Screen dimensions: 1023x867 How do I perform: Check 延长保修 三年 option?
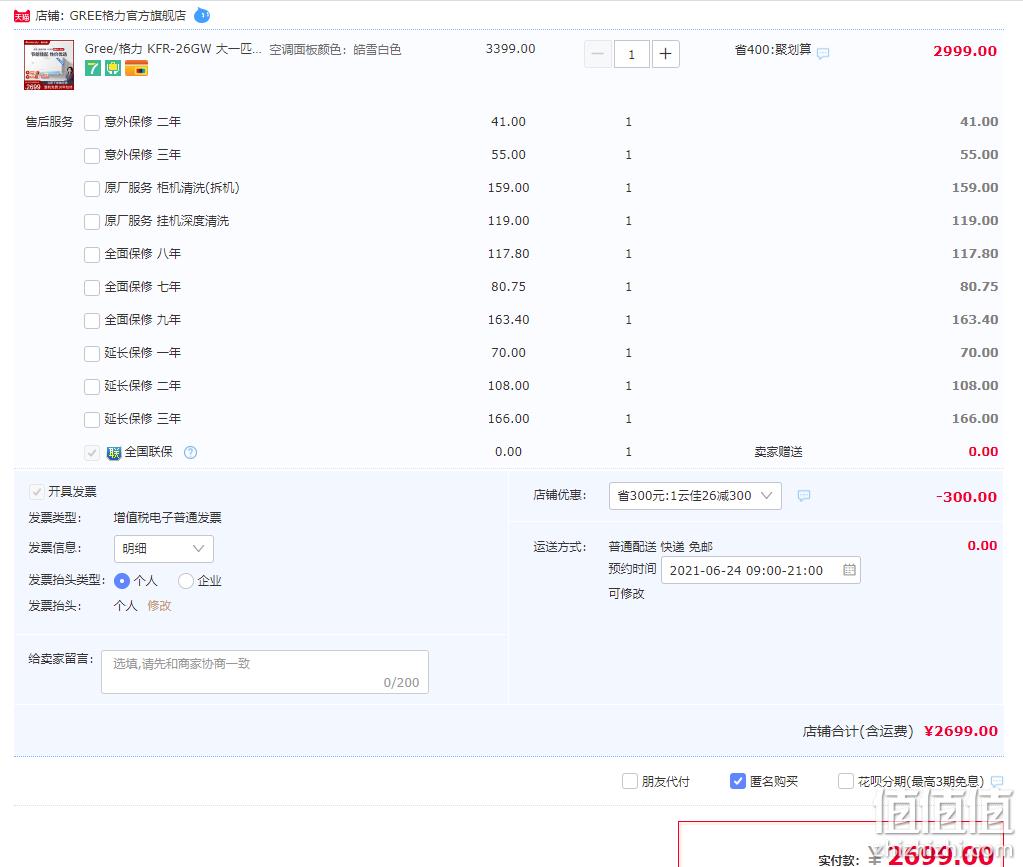point(92,419)
